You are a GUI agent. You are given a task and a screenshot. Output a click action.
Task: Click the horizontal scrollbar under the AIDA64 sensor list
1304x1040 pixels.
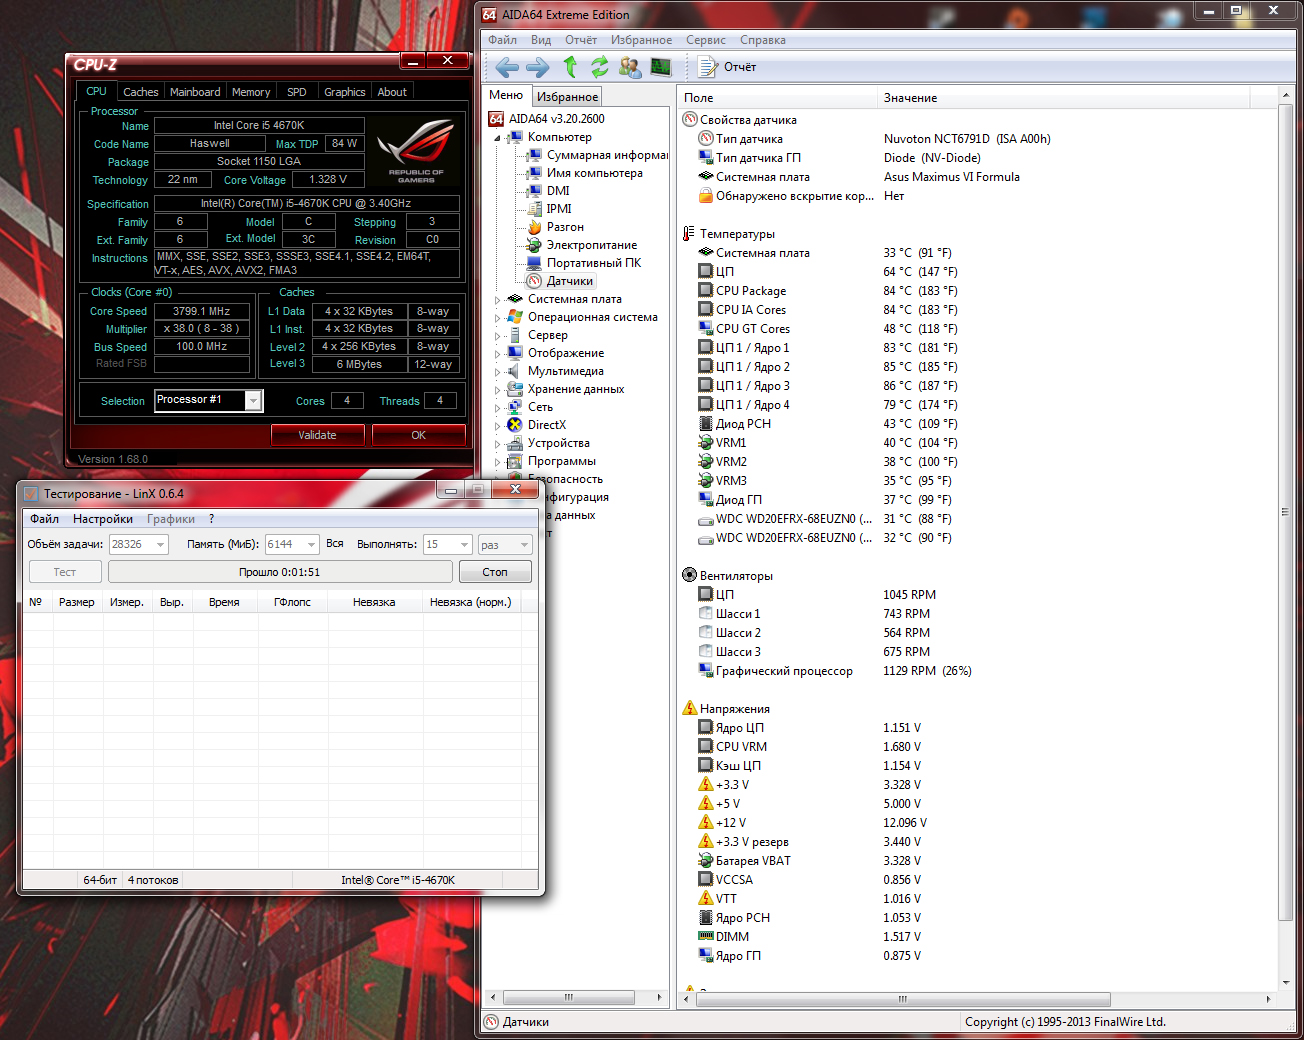pos(903,999)
